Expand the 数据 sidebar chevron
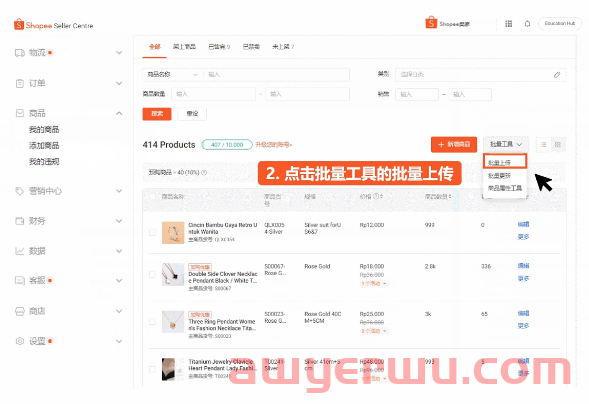Viewport: 589px width, 404px height. tap(119, 251)
